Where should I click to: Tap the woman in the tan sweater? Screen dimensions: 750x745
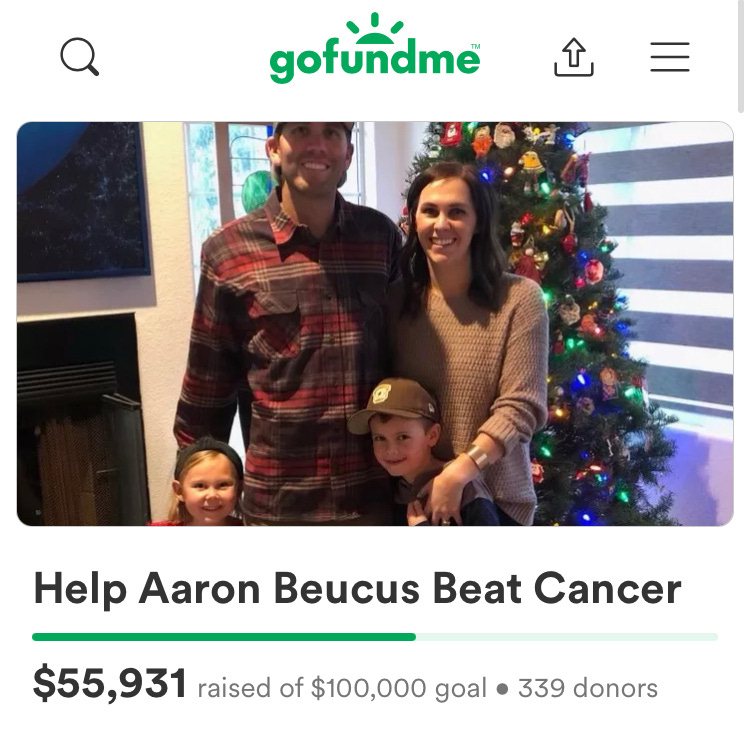469,335
